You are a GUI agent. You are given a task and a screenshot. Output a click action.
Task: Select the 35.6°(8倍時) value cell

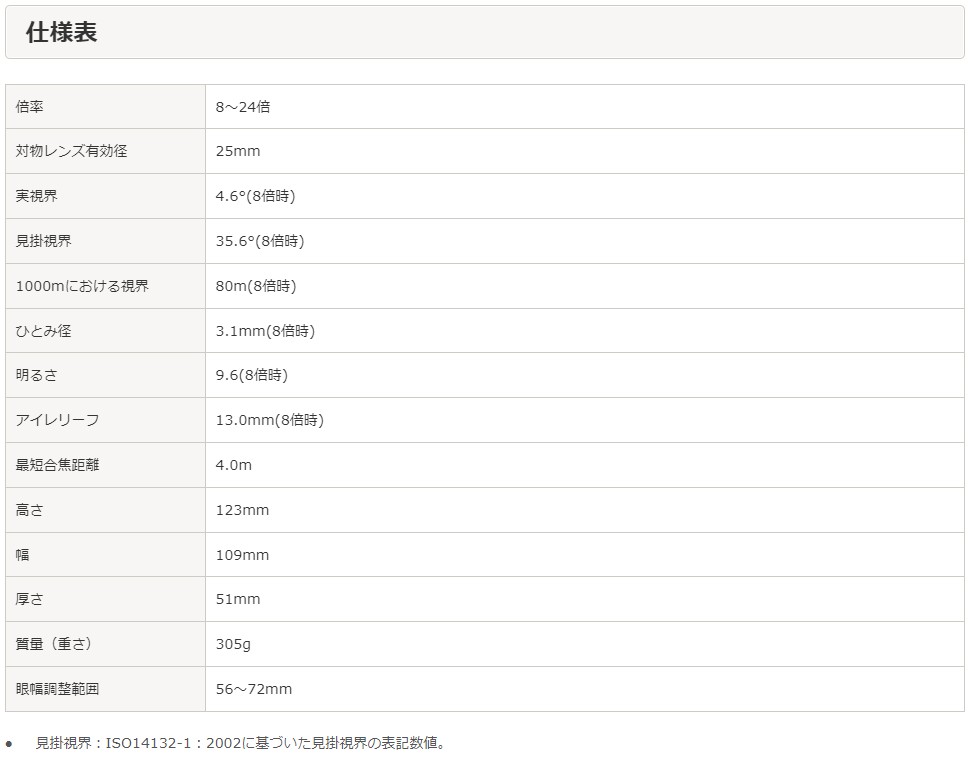click(260, 241)
